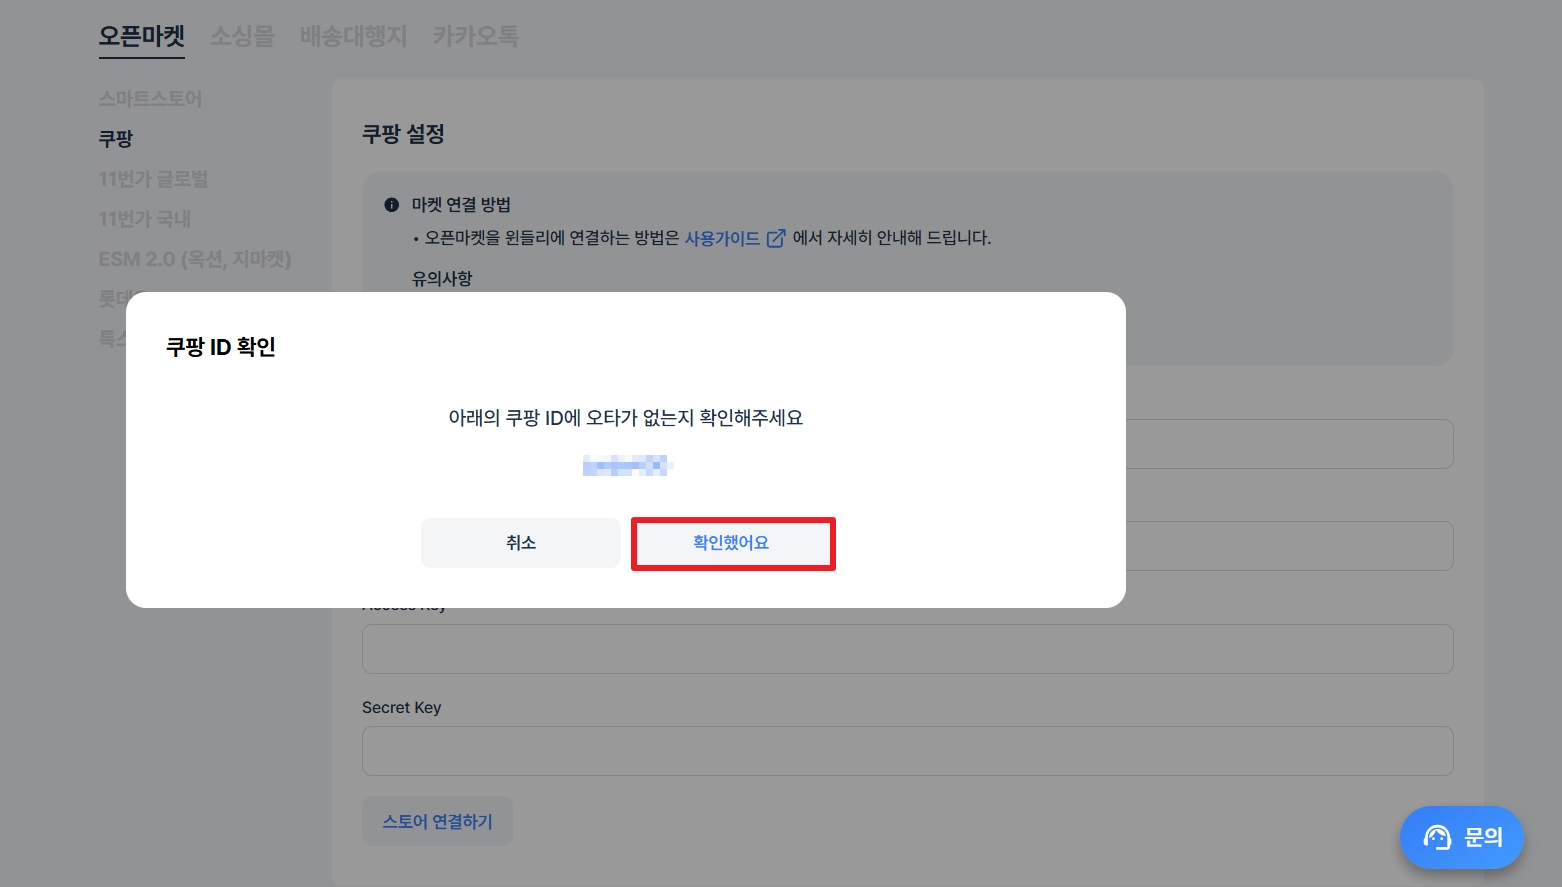Click the Secret Key label
This screenshot has width=1562, height=887.
402,707
